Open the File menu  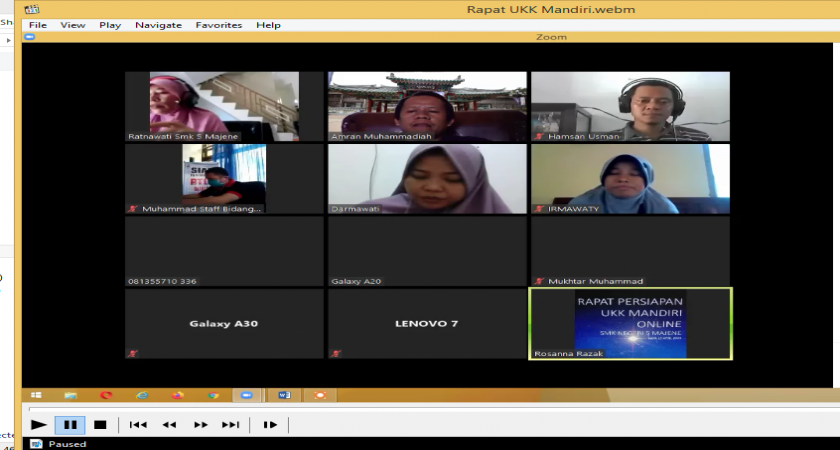37,25
